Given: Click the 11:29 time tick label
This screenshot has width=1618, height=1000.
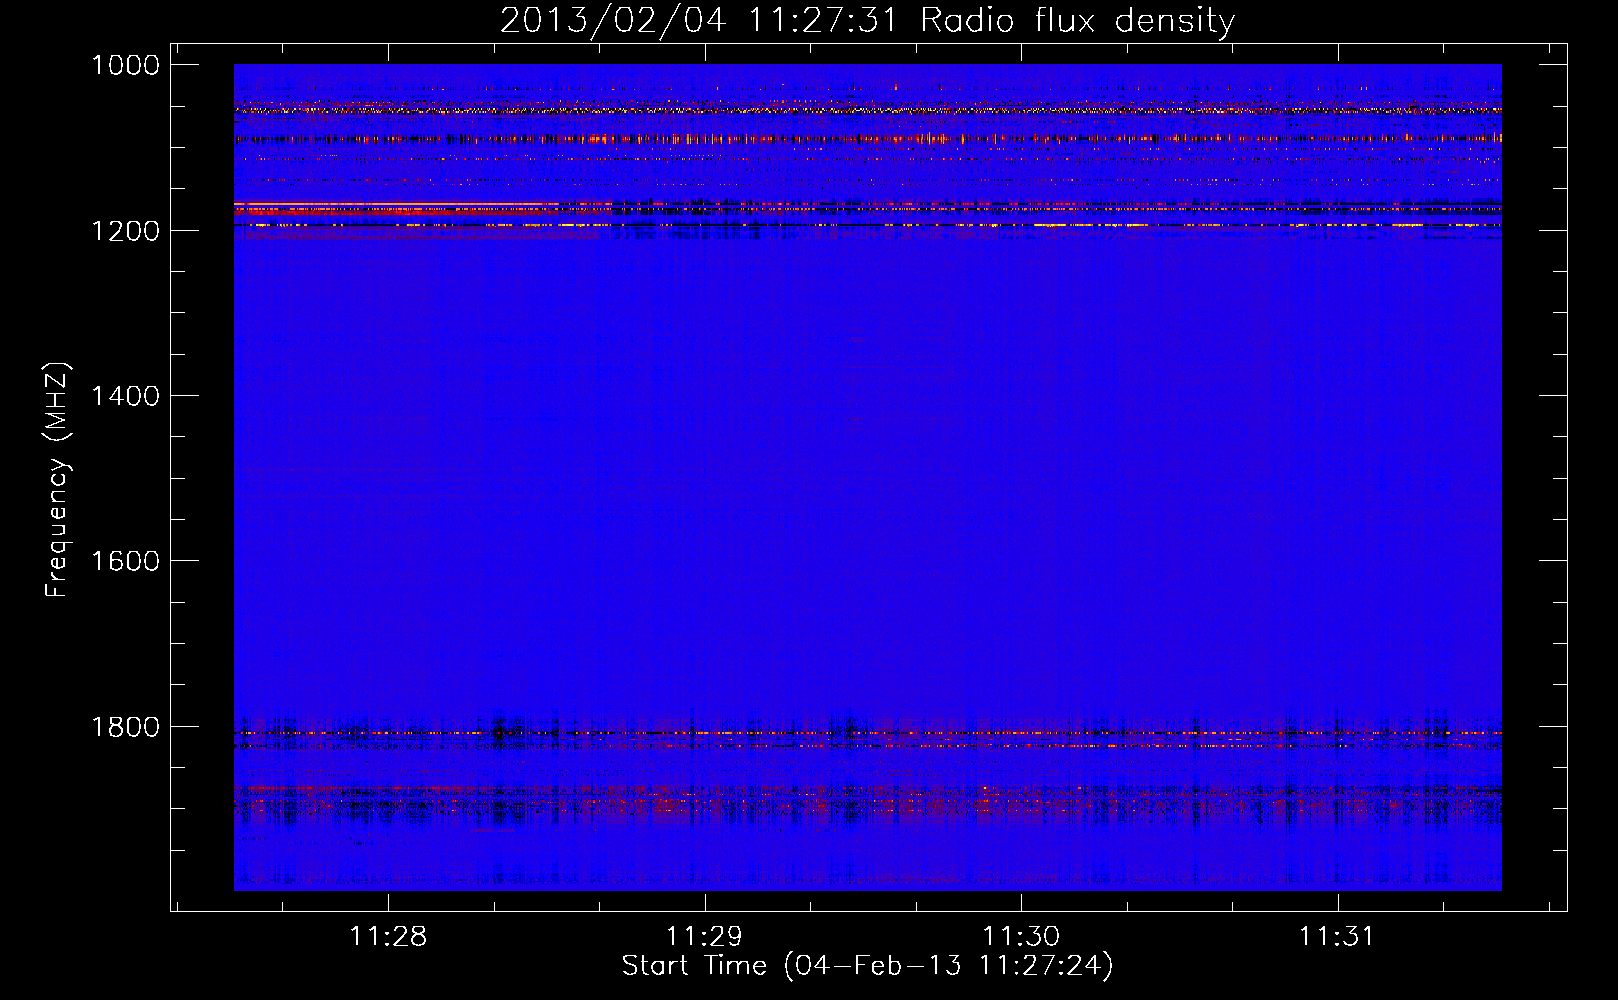Looking at the screenshot, I should click(x=705, y=936).
